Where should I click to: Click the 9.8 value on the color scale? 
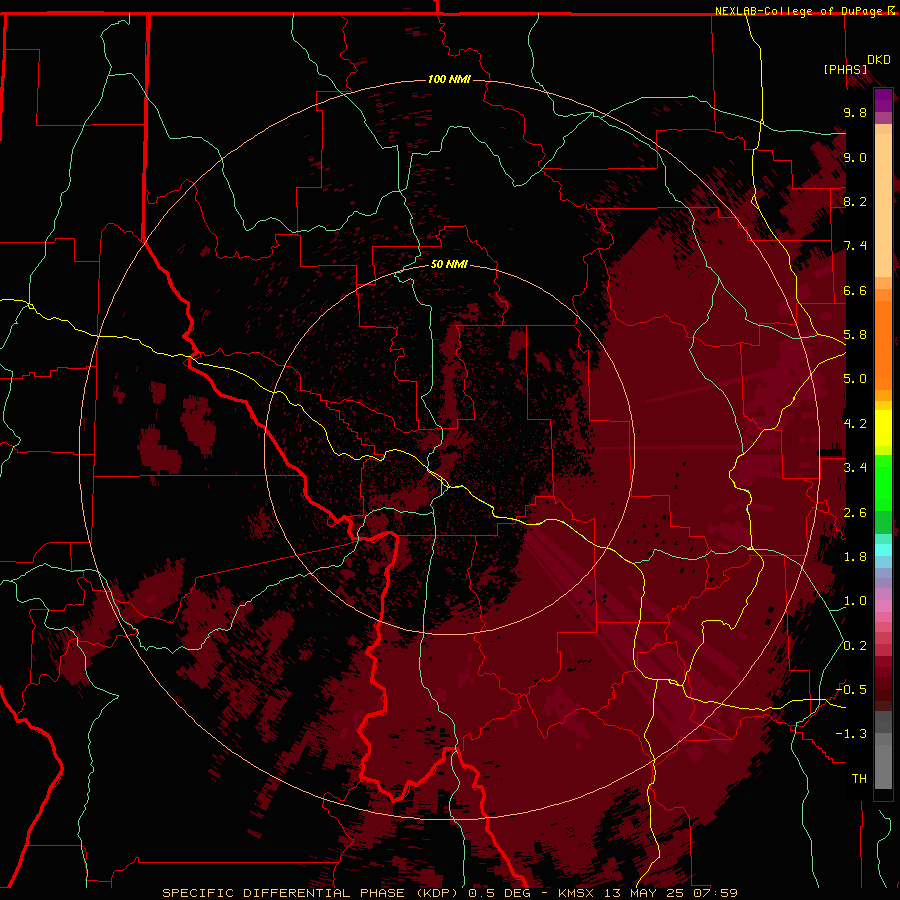click(x=855, y=112)
